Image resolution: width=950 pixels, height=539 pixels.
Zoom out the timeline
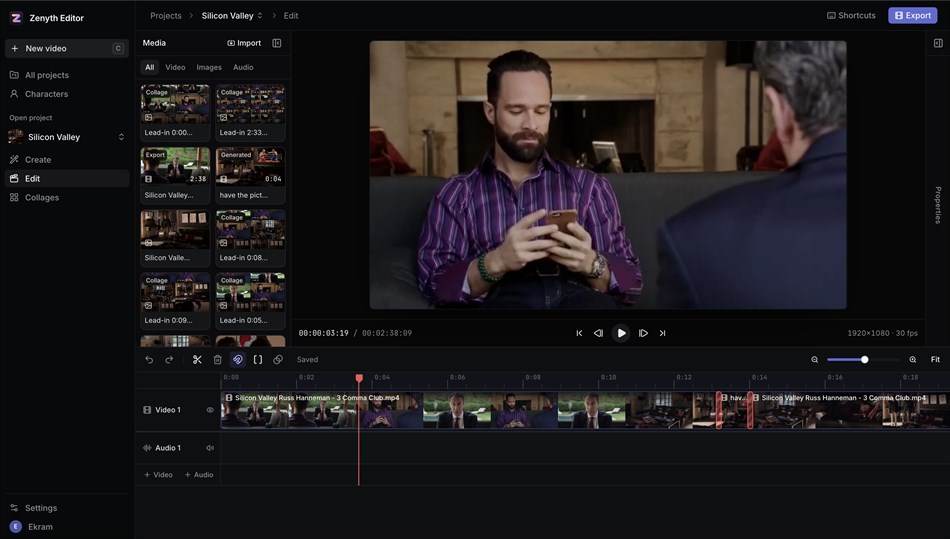815,360
